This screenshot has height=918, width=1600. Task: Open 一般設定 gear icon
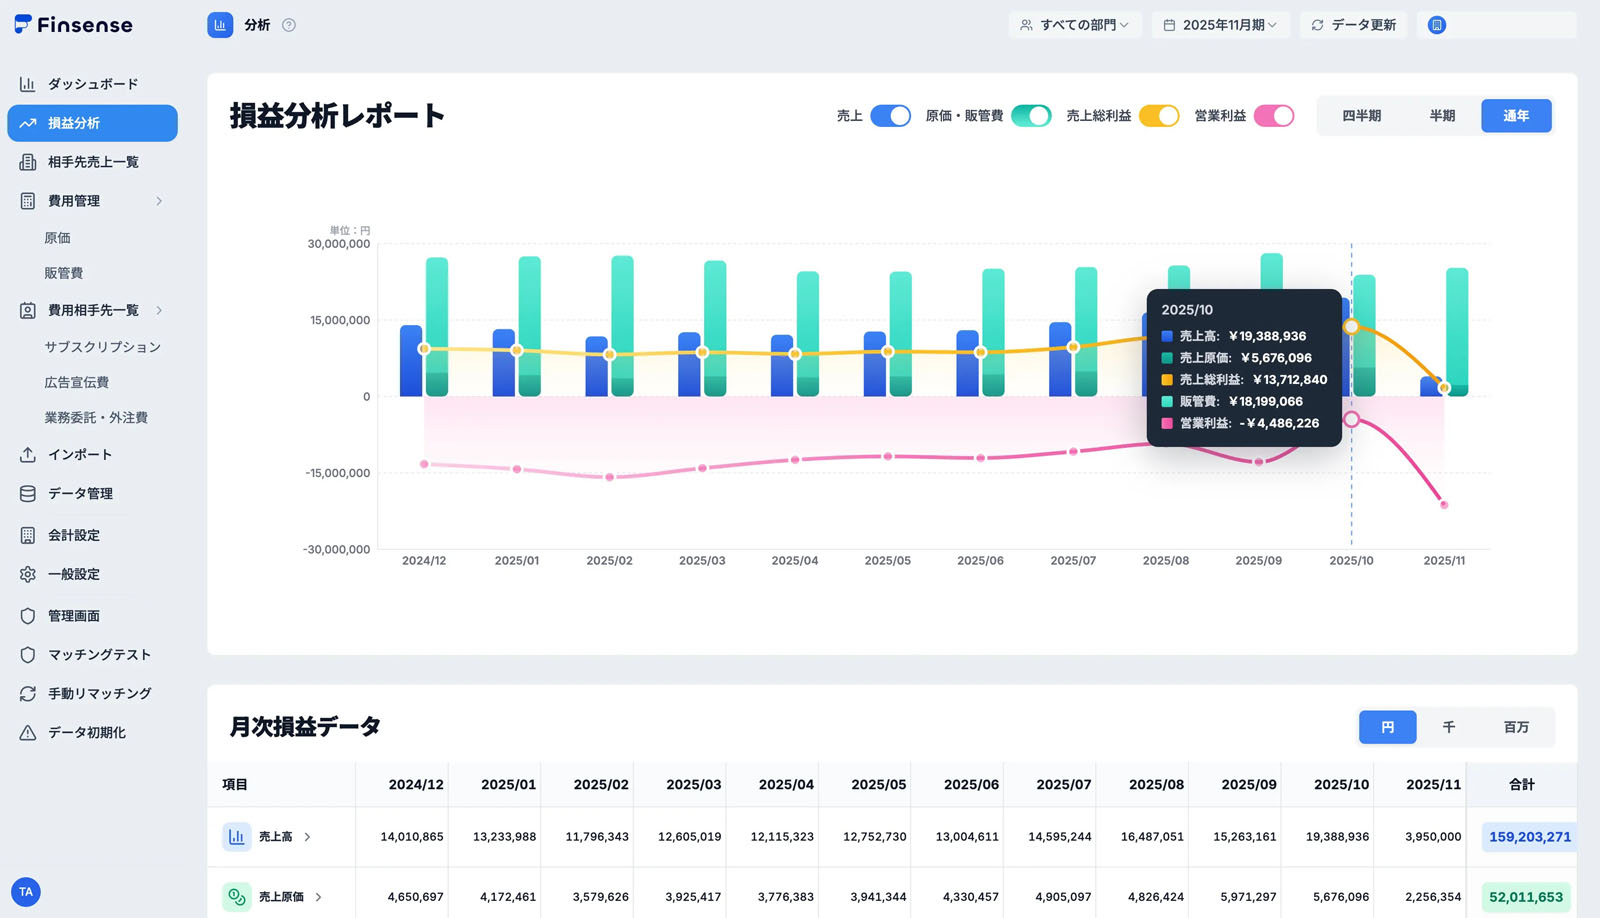[x=28, y=575]
